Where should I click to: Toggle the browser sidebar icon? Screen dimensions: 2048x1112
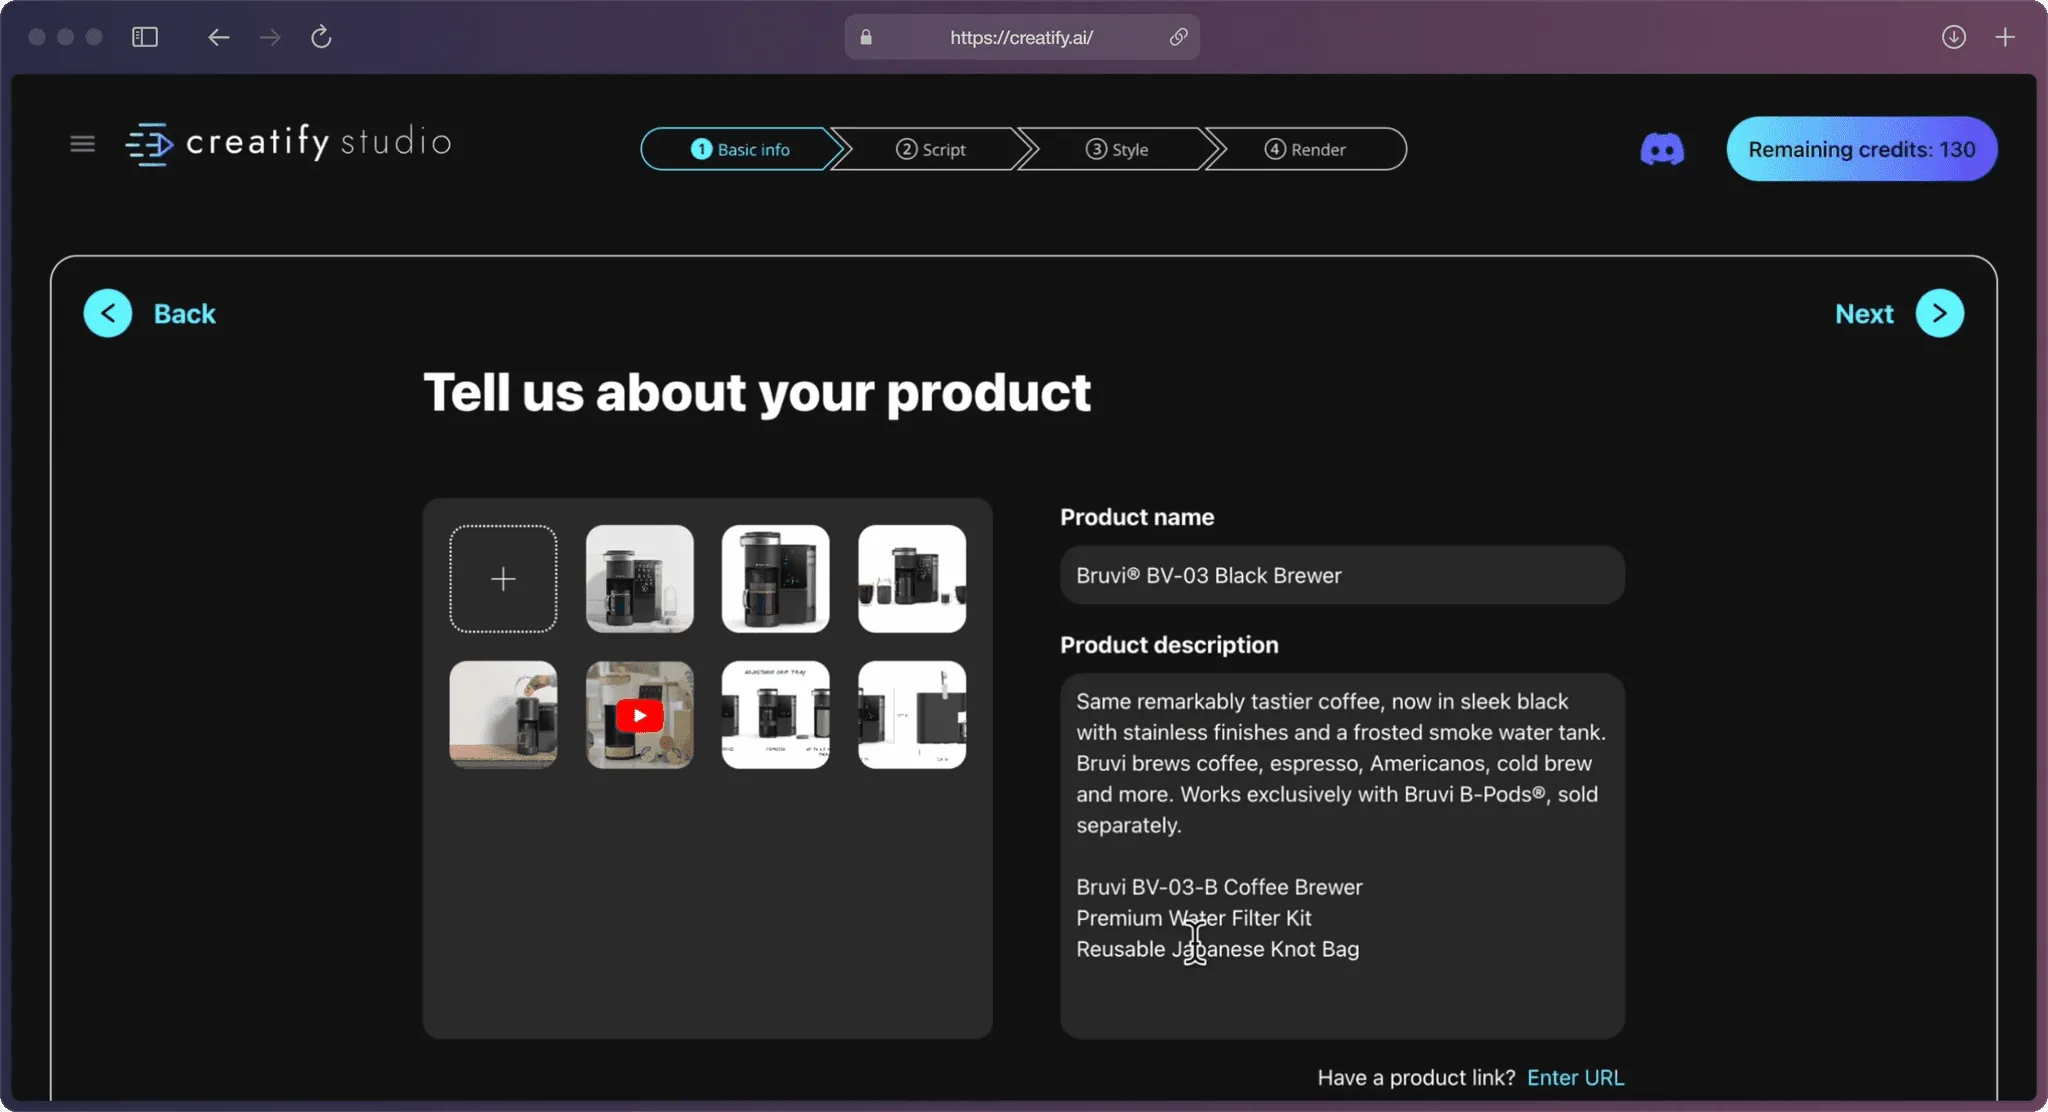(145, 37)
